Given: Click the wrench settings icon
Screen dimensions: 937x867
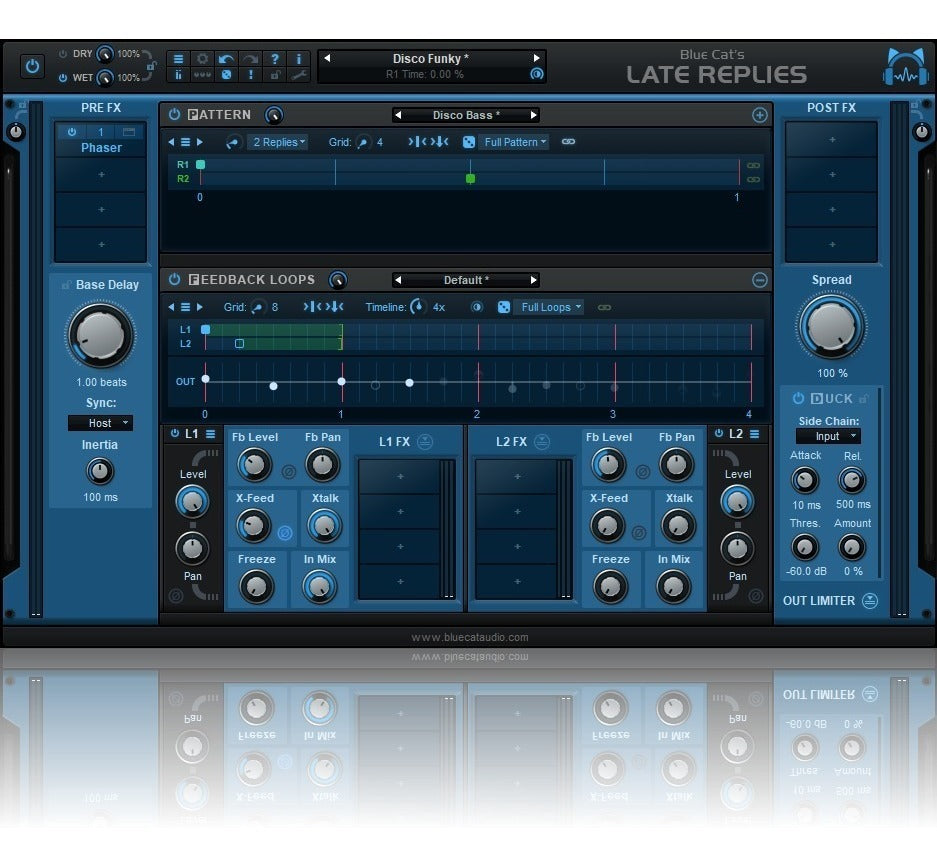Looking at the screenshot, I should pyautogui.click(x=299, y=75).
